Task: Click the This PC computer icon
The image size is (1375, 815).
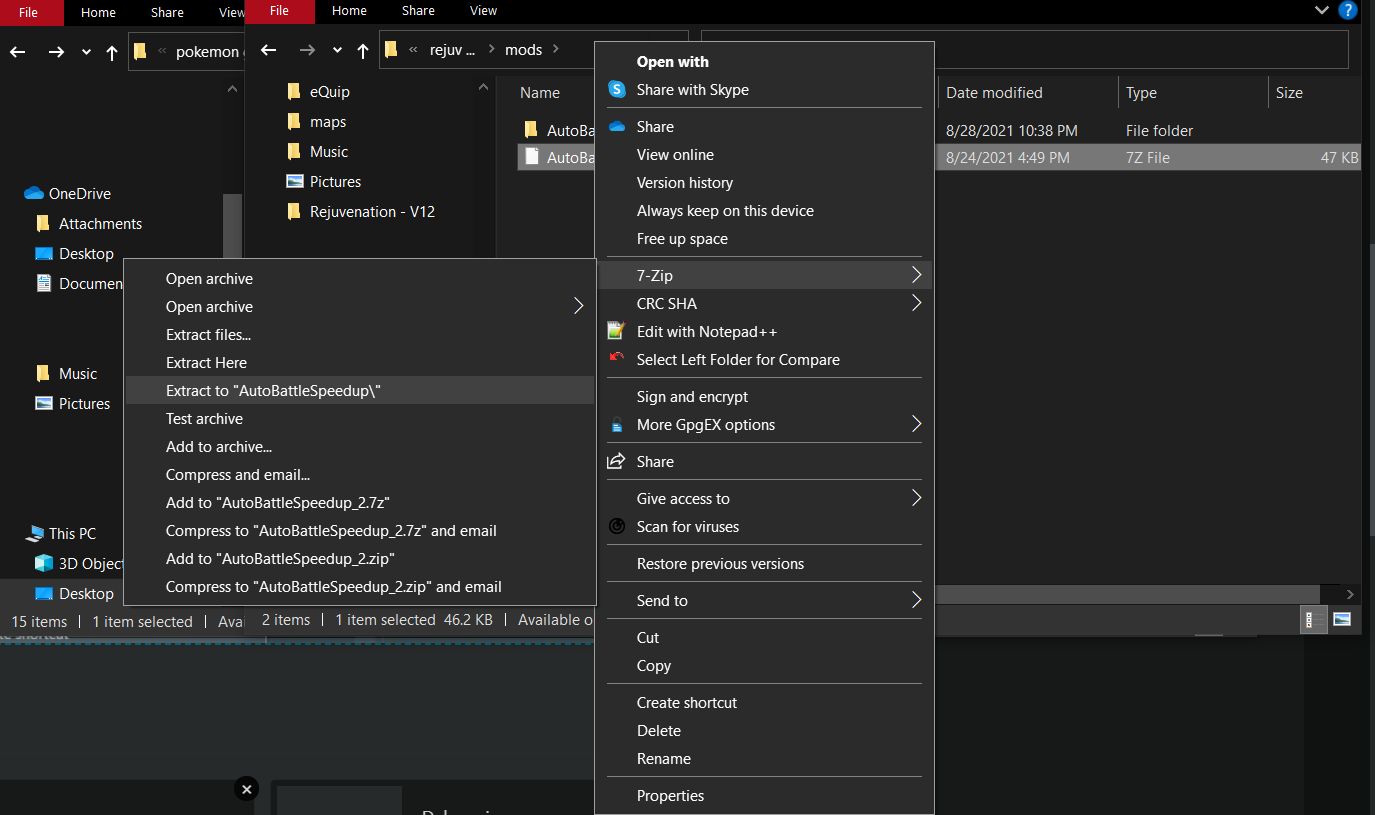Action: (x=35, y=533)
